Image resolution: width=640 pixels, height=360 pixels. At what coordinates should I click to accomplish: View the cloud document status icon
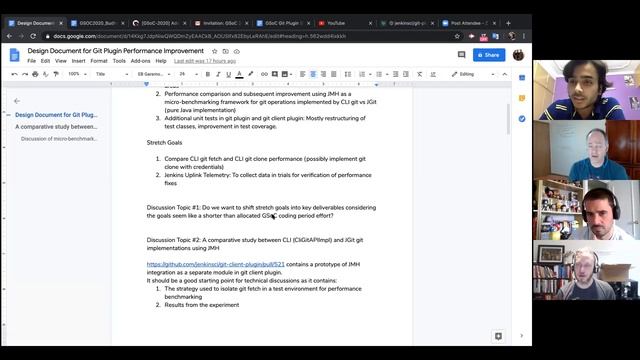237,51
